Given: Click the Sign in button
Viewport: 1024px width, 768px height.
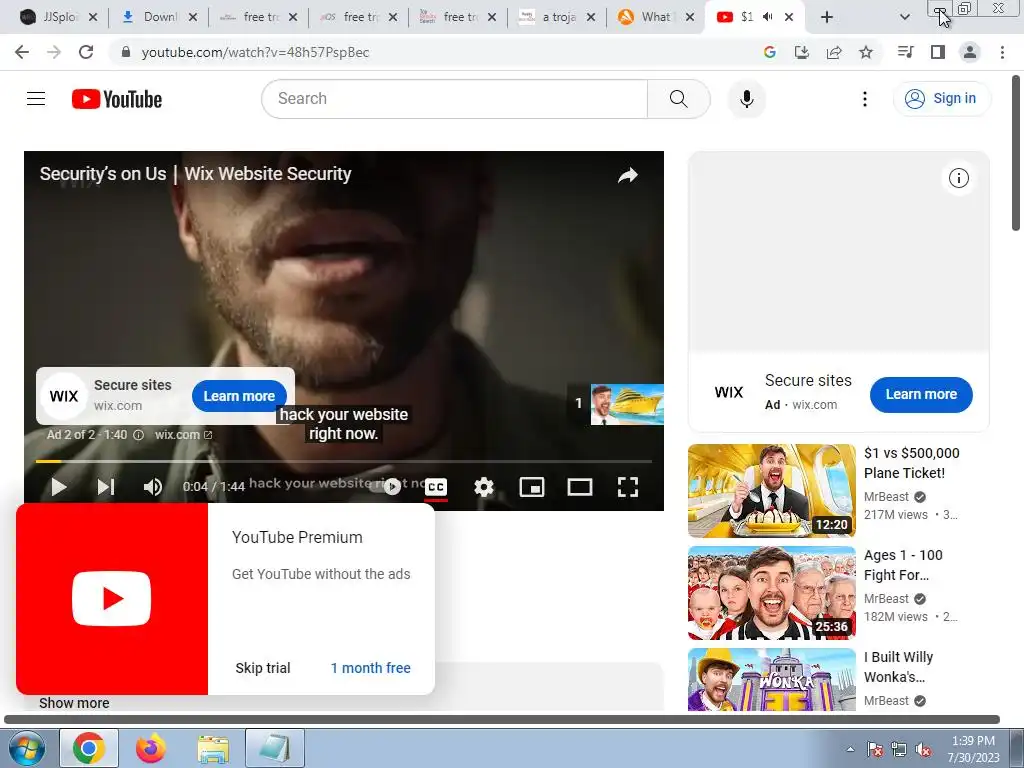Looking at the screenshot, I should pos(941,99).
